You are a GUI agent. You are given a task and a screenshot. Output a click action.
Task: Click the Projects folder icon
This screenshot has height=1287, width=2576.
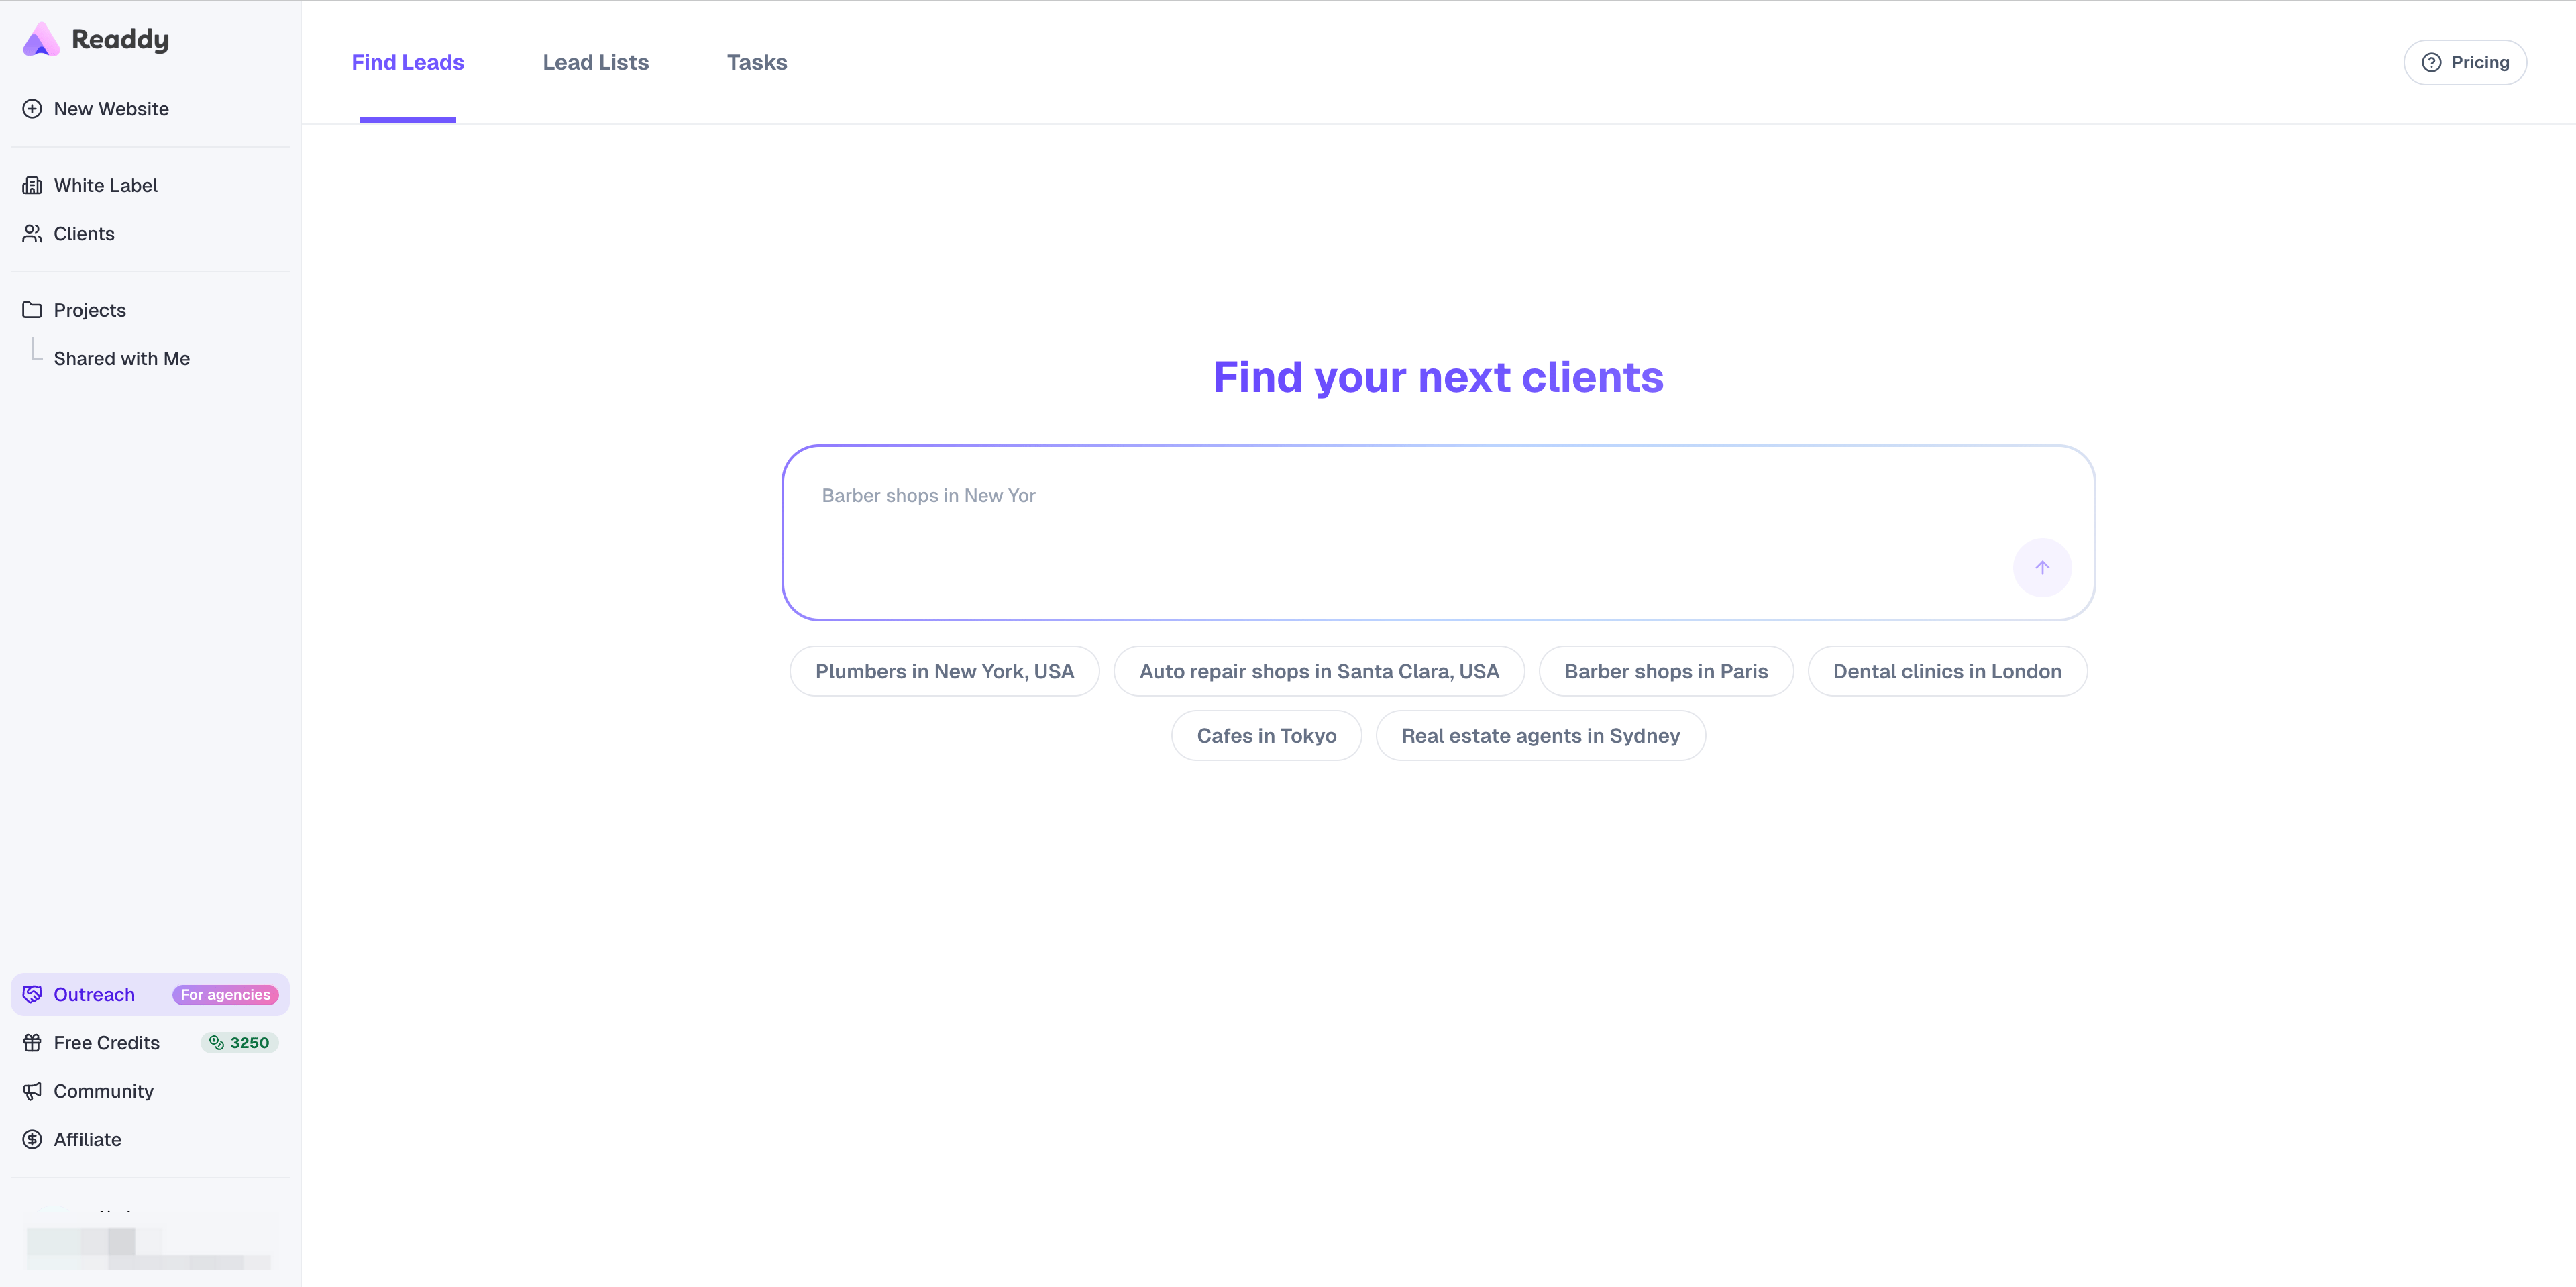(x=32, y=310)
